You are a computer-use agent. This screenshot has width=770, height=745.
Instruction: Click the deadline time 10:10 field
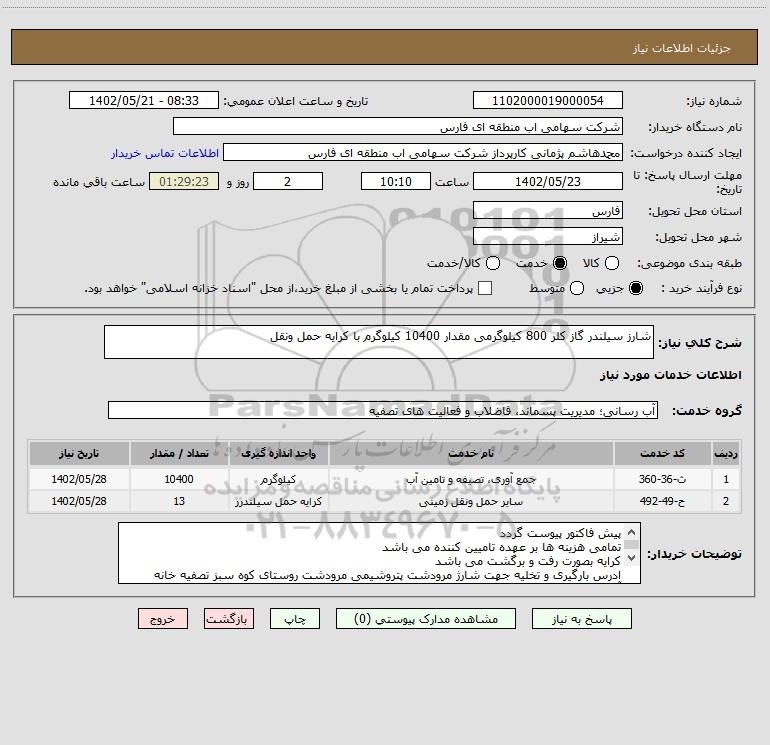coord(396,181)
